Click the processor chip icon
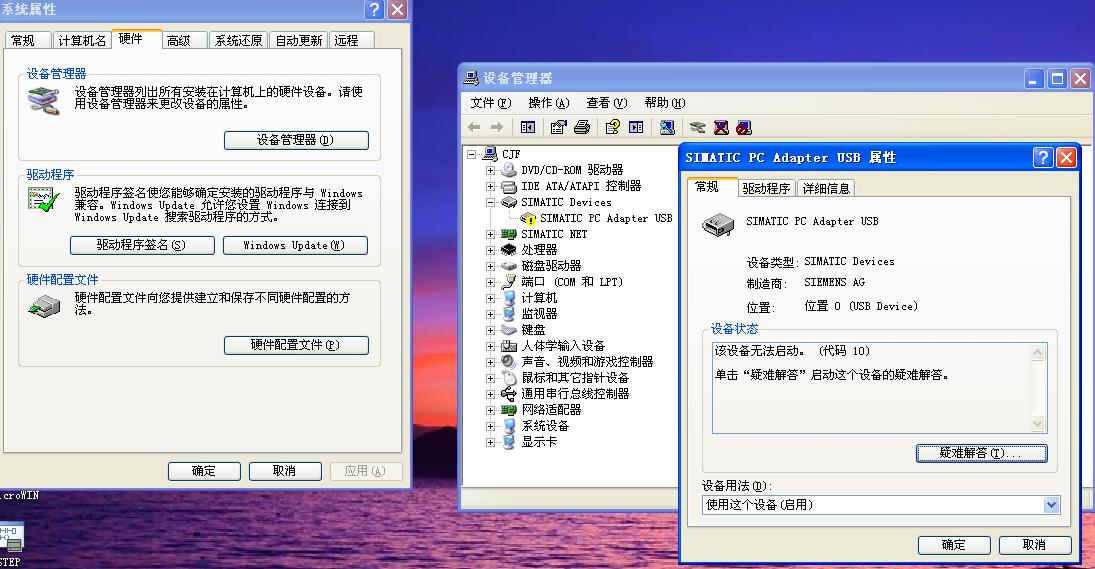Image resolution: width=1095 pixels, height=569 pixels. pos(509,250)
